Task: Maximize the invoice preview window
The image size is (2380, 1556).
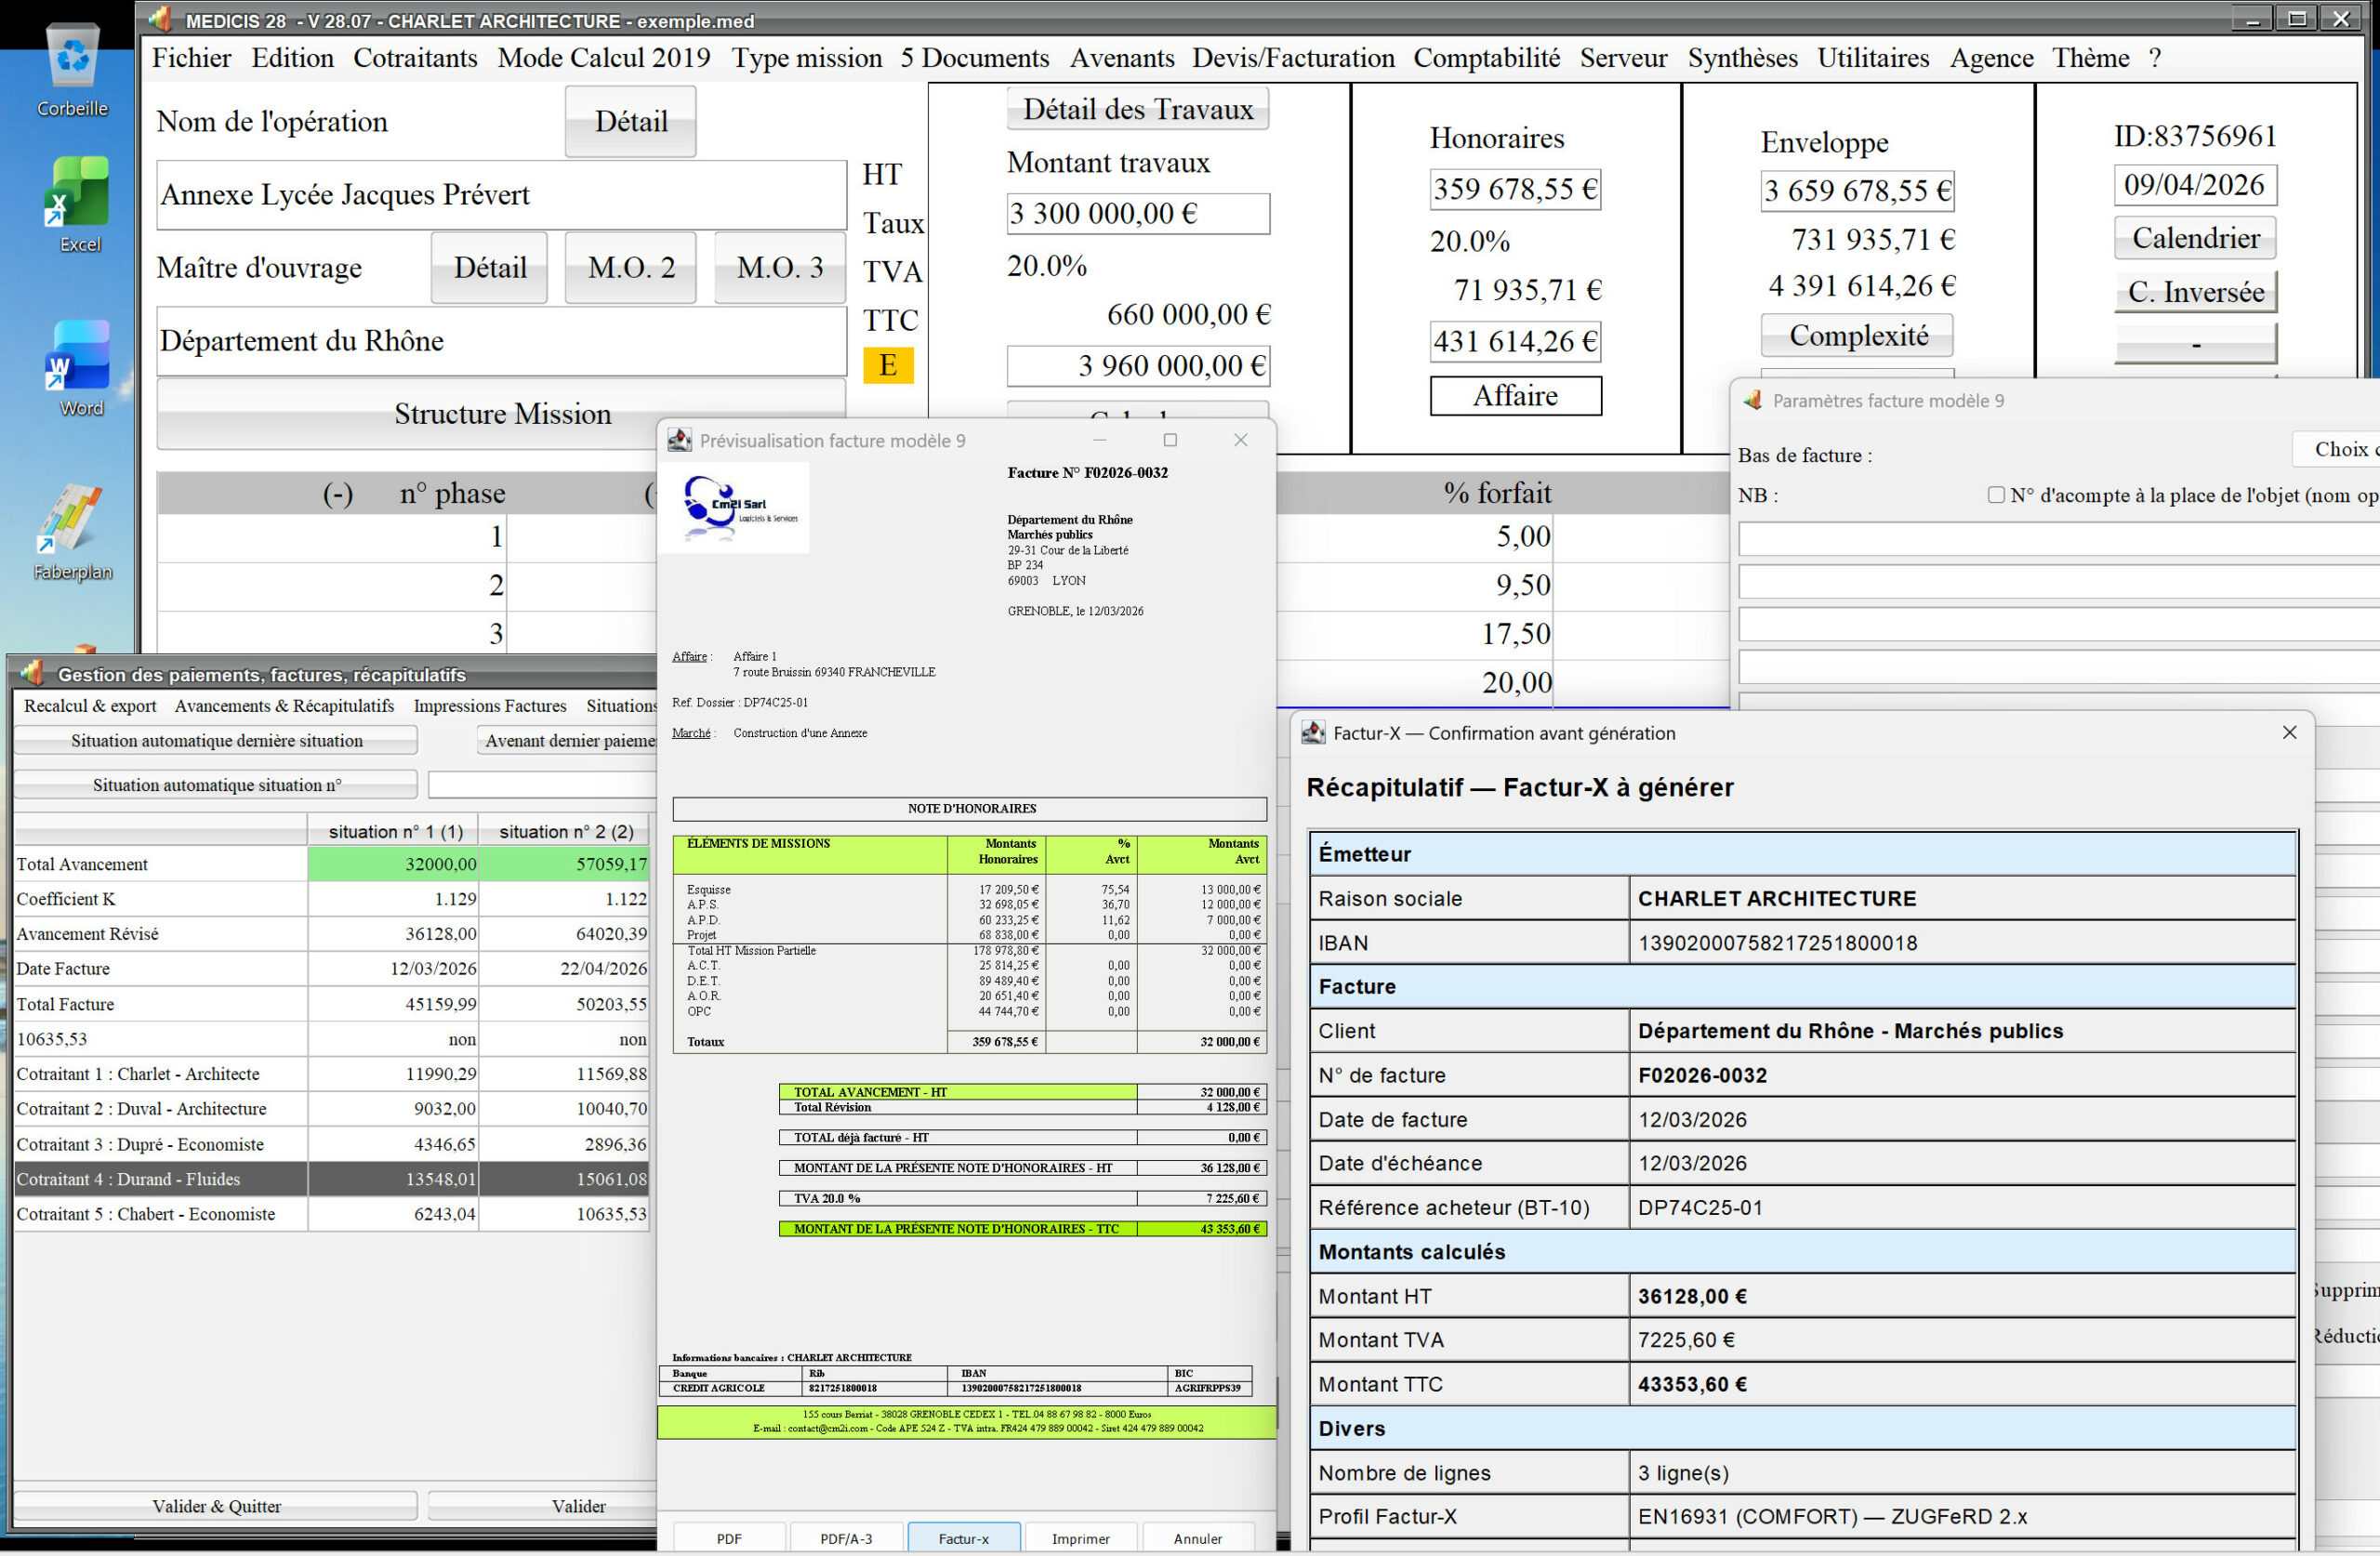Action: [x=1170, y=440]
